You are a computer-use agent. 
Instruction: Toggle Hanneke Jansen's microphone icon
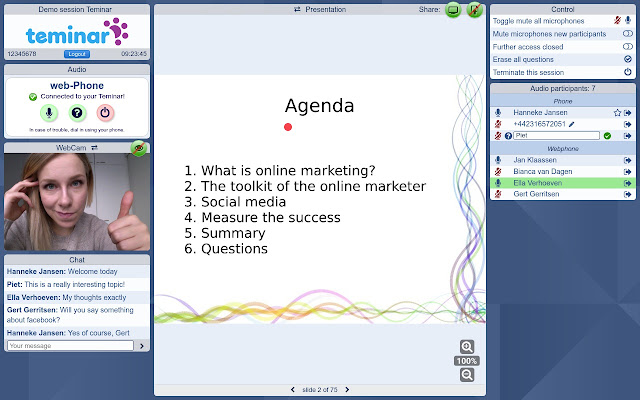click(498, 112)
